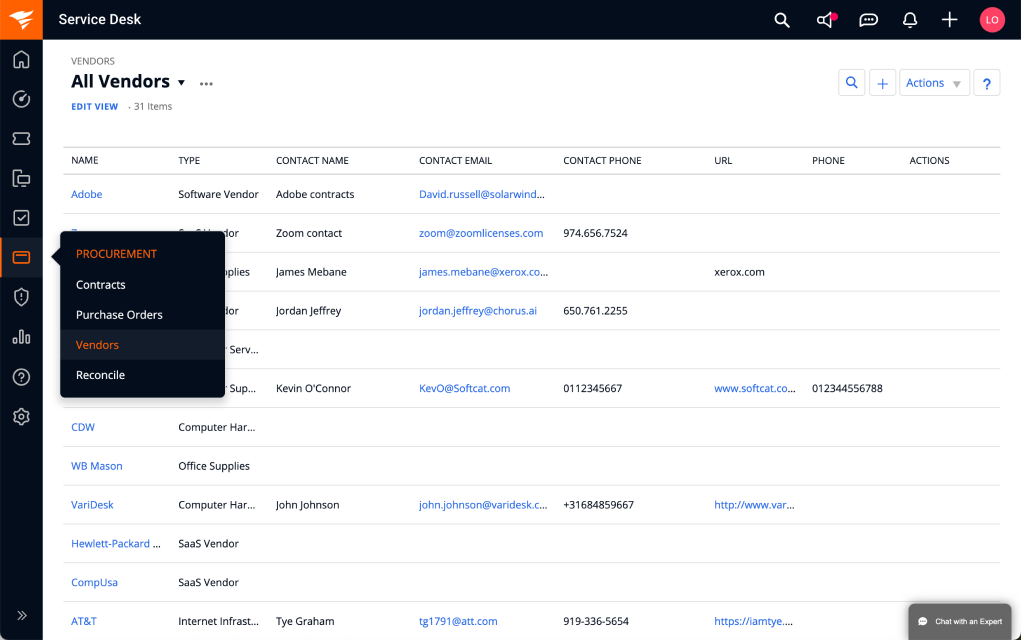Open the Adobe vendor record
Screen dimensions: 1024x640
coord(86,194)
